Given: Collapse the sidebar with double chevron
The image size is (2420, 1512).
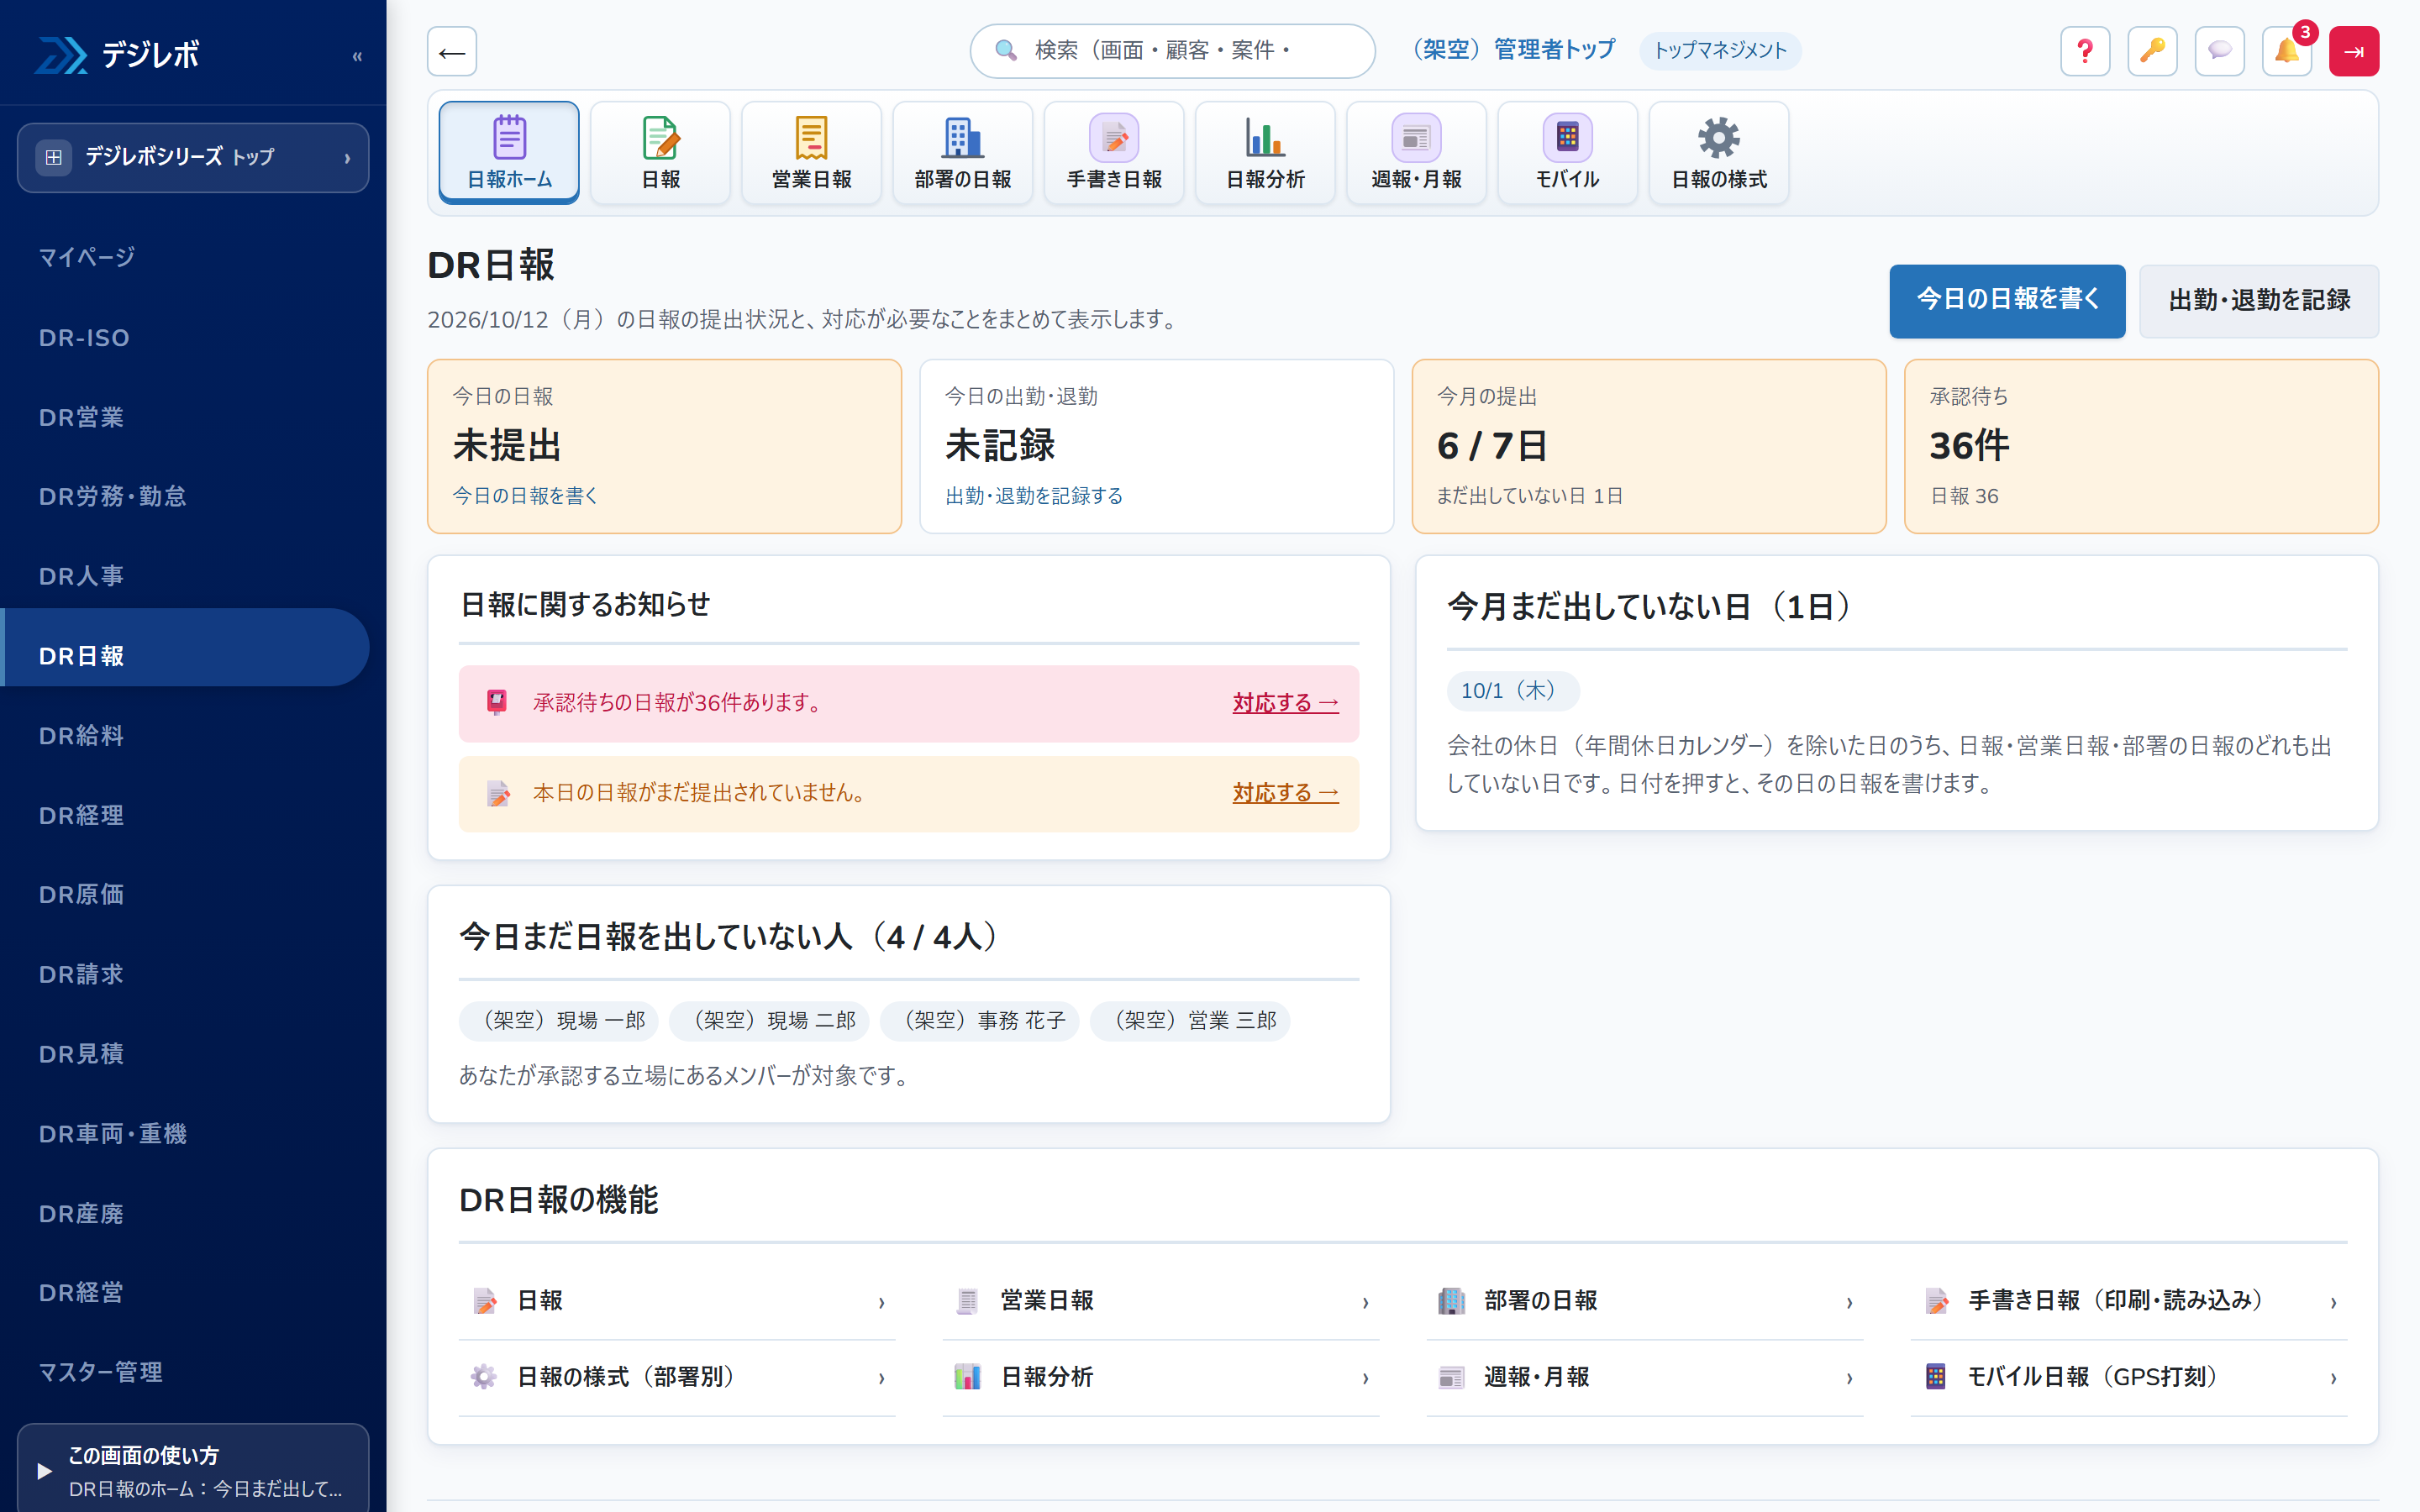Looking at the screenshot, I should (357, 56).
